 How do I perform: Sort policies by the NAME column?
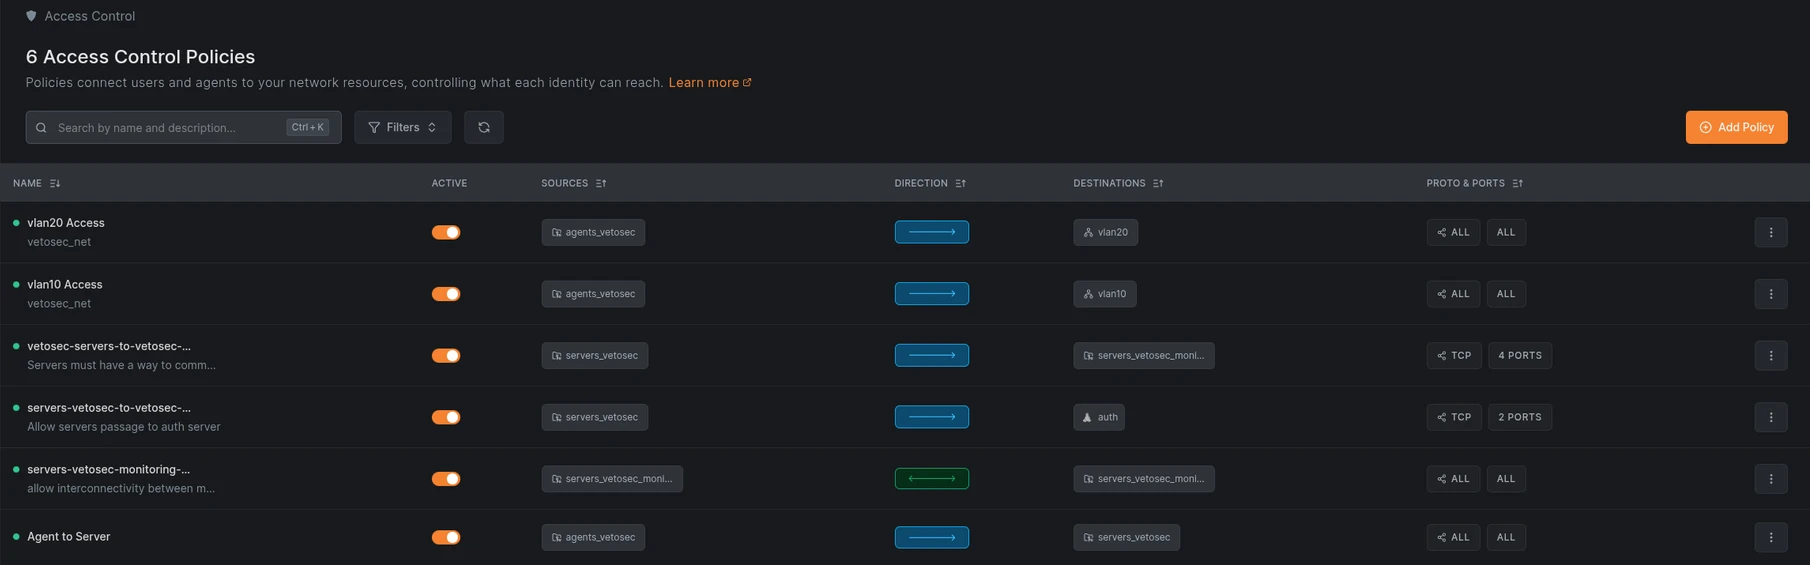(37, 183)
